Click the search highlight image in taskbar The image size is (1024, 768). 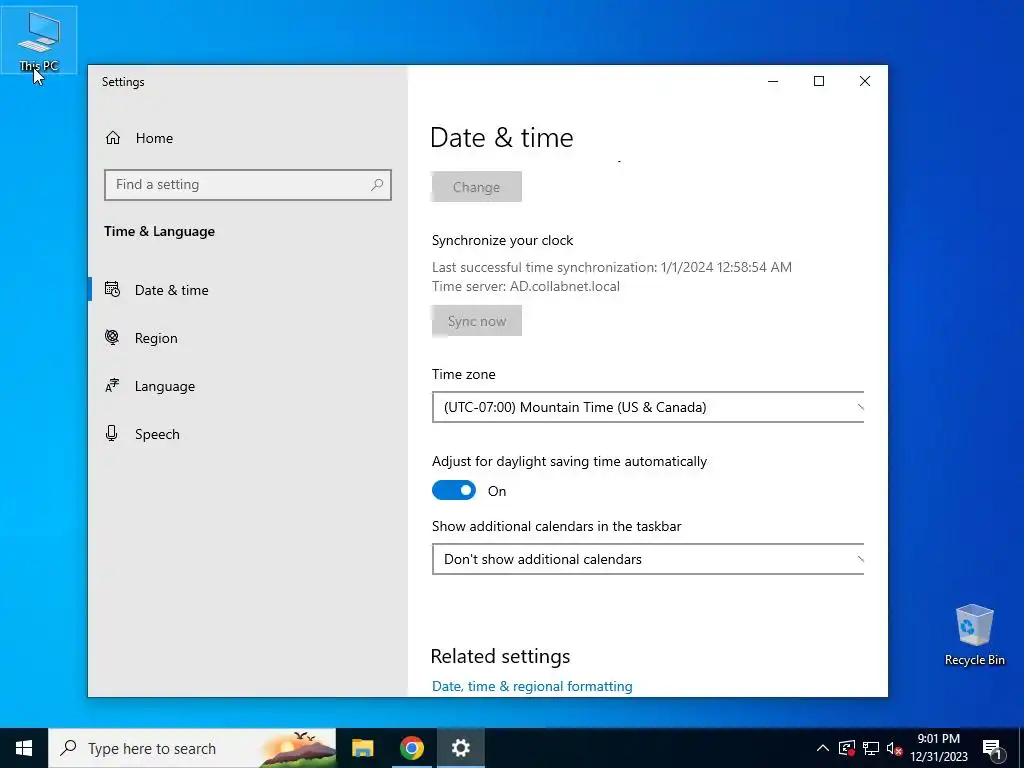[298, 748]
